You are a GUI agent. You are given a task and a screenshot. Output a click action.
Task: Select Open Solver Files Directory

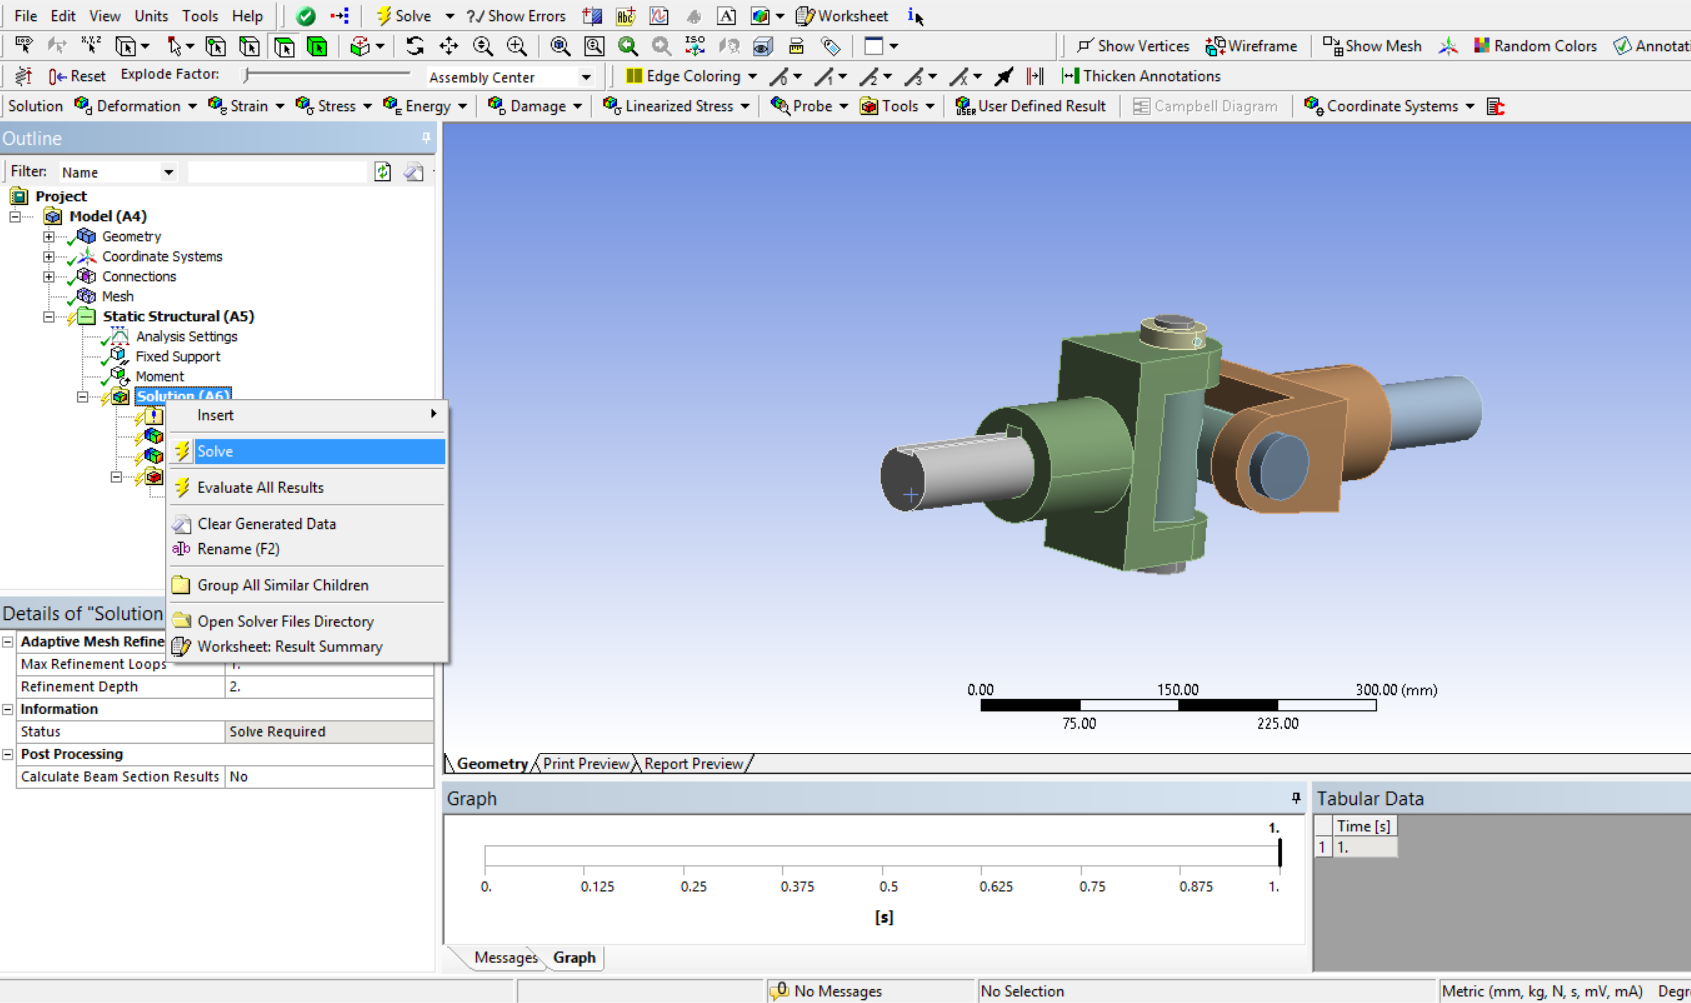click(x=307, y=621)
